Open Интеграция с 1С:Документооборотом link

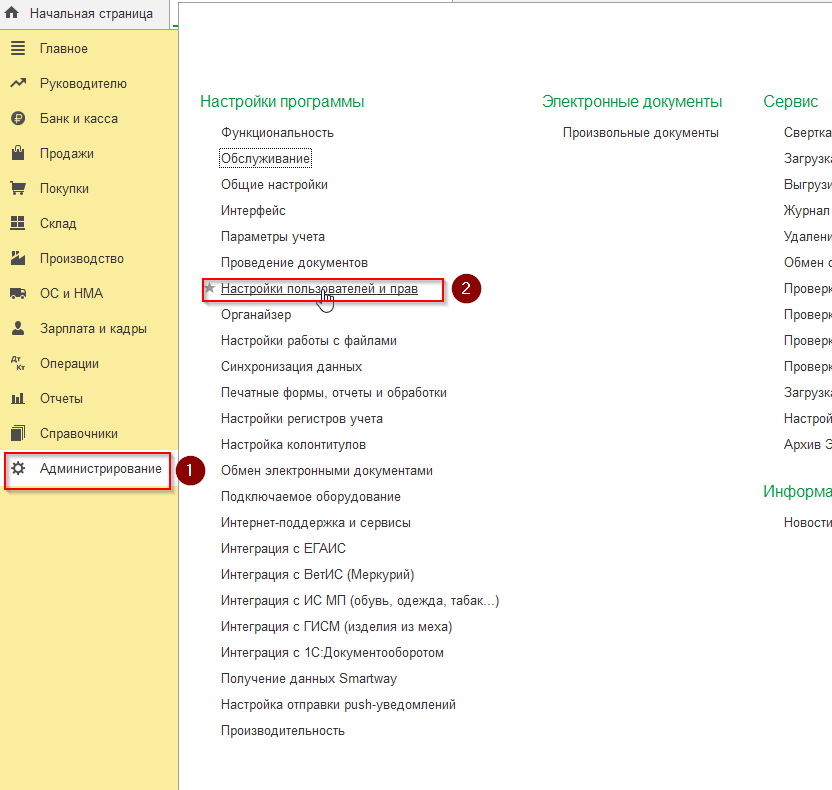click(332, 653)
